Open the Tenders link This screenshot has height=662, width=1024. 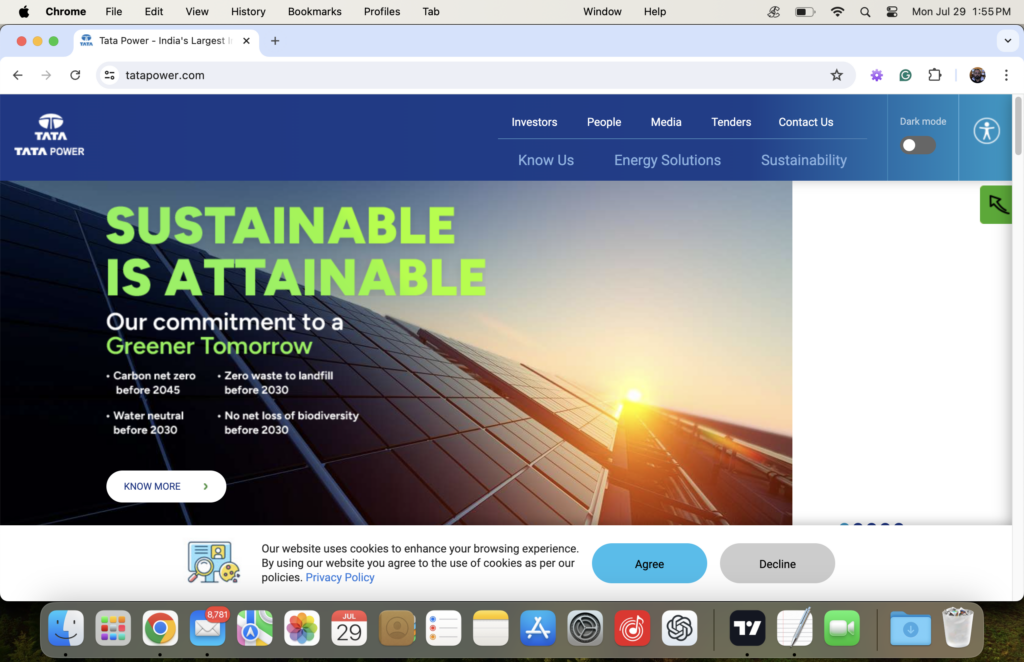[x=731, y=122]
